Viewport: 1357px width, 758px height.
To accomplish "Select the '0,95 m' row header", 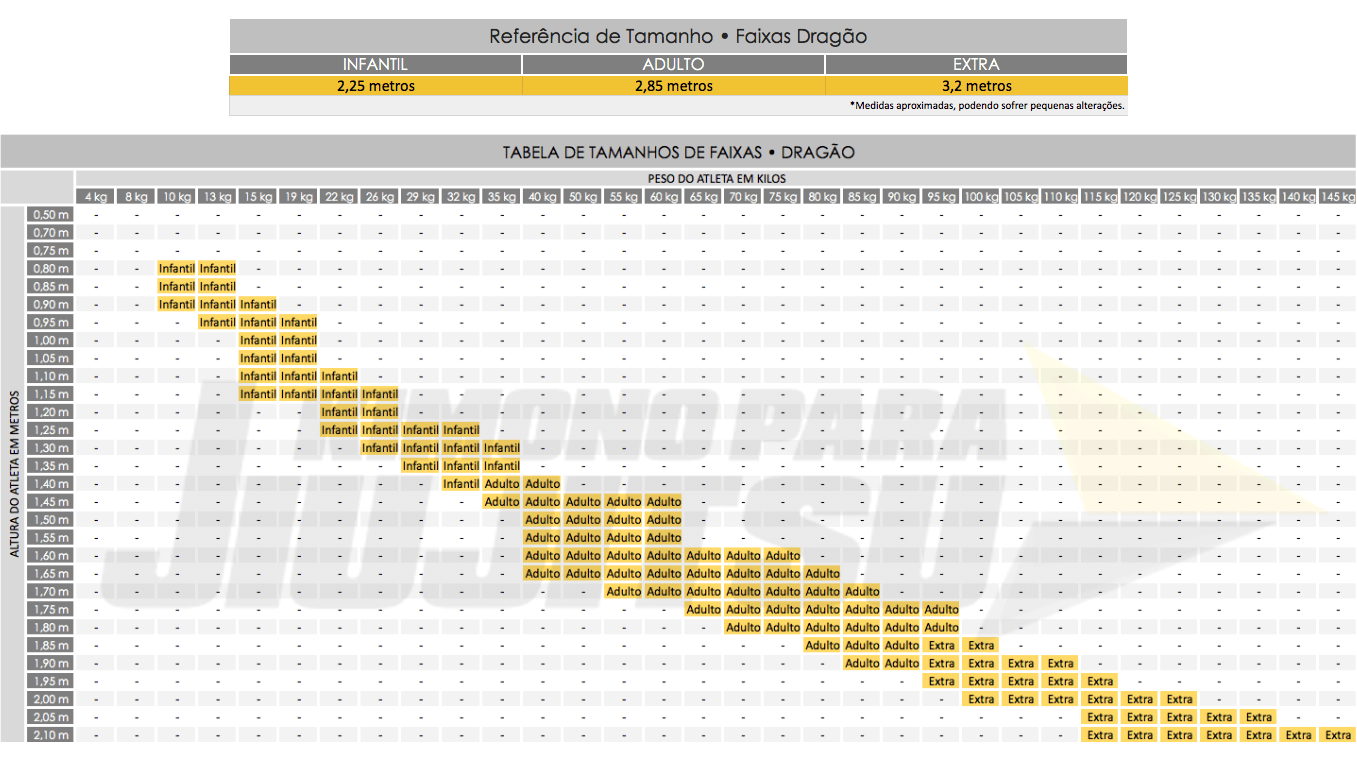I will click(x=50, y=322).
